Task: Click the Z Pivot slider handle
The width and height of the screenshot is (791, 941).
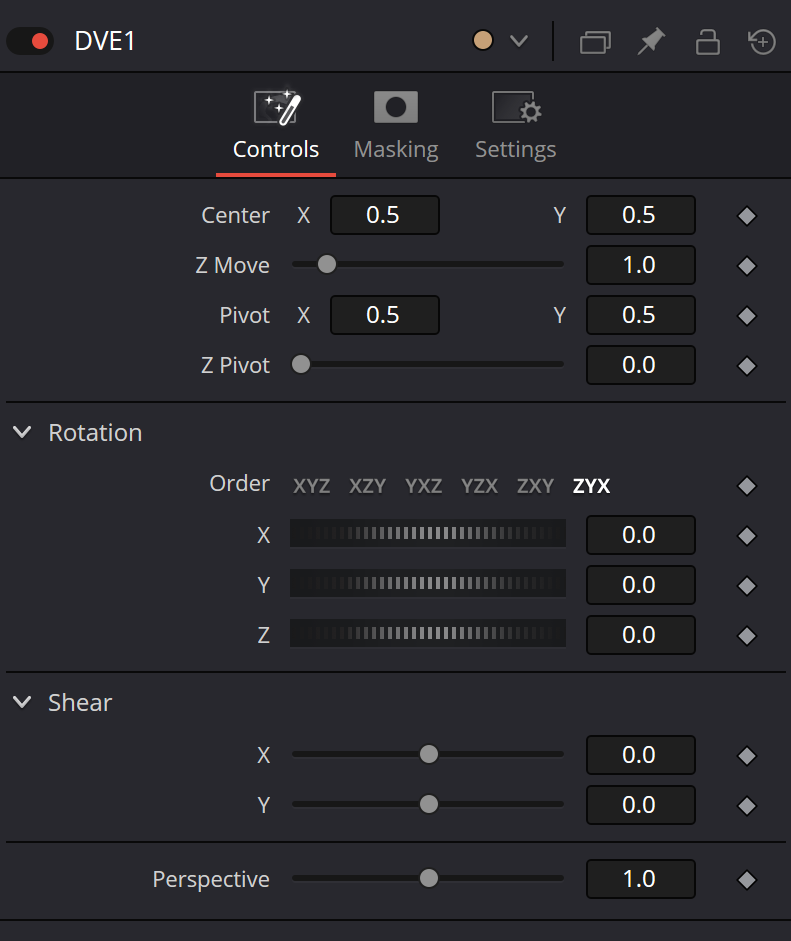Action: 301,364
